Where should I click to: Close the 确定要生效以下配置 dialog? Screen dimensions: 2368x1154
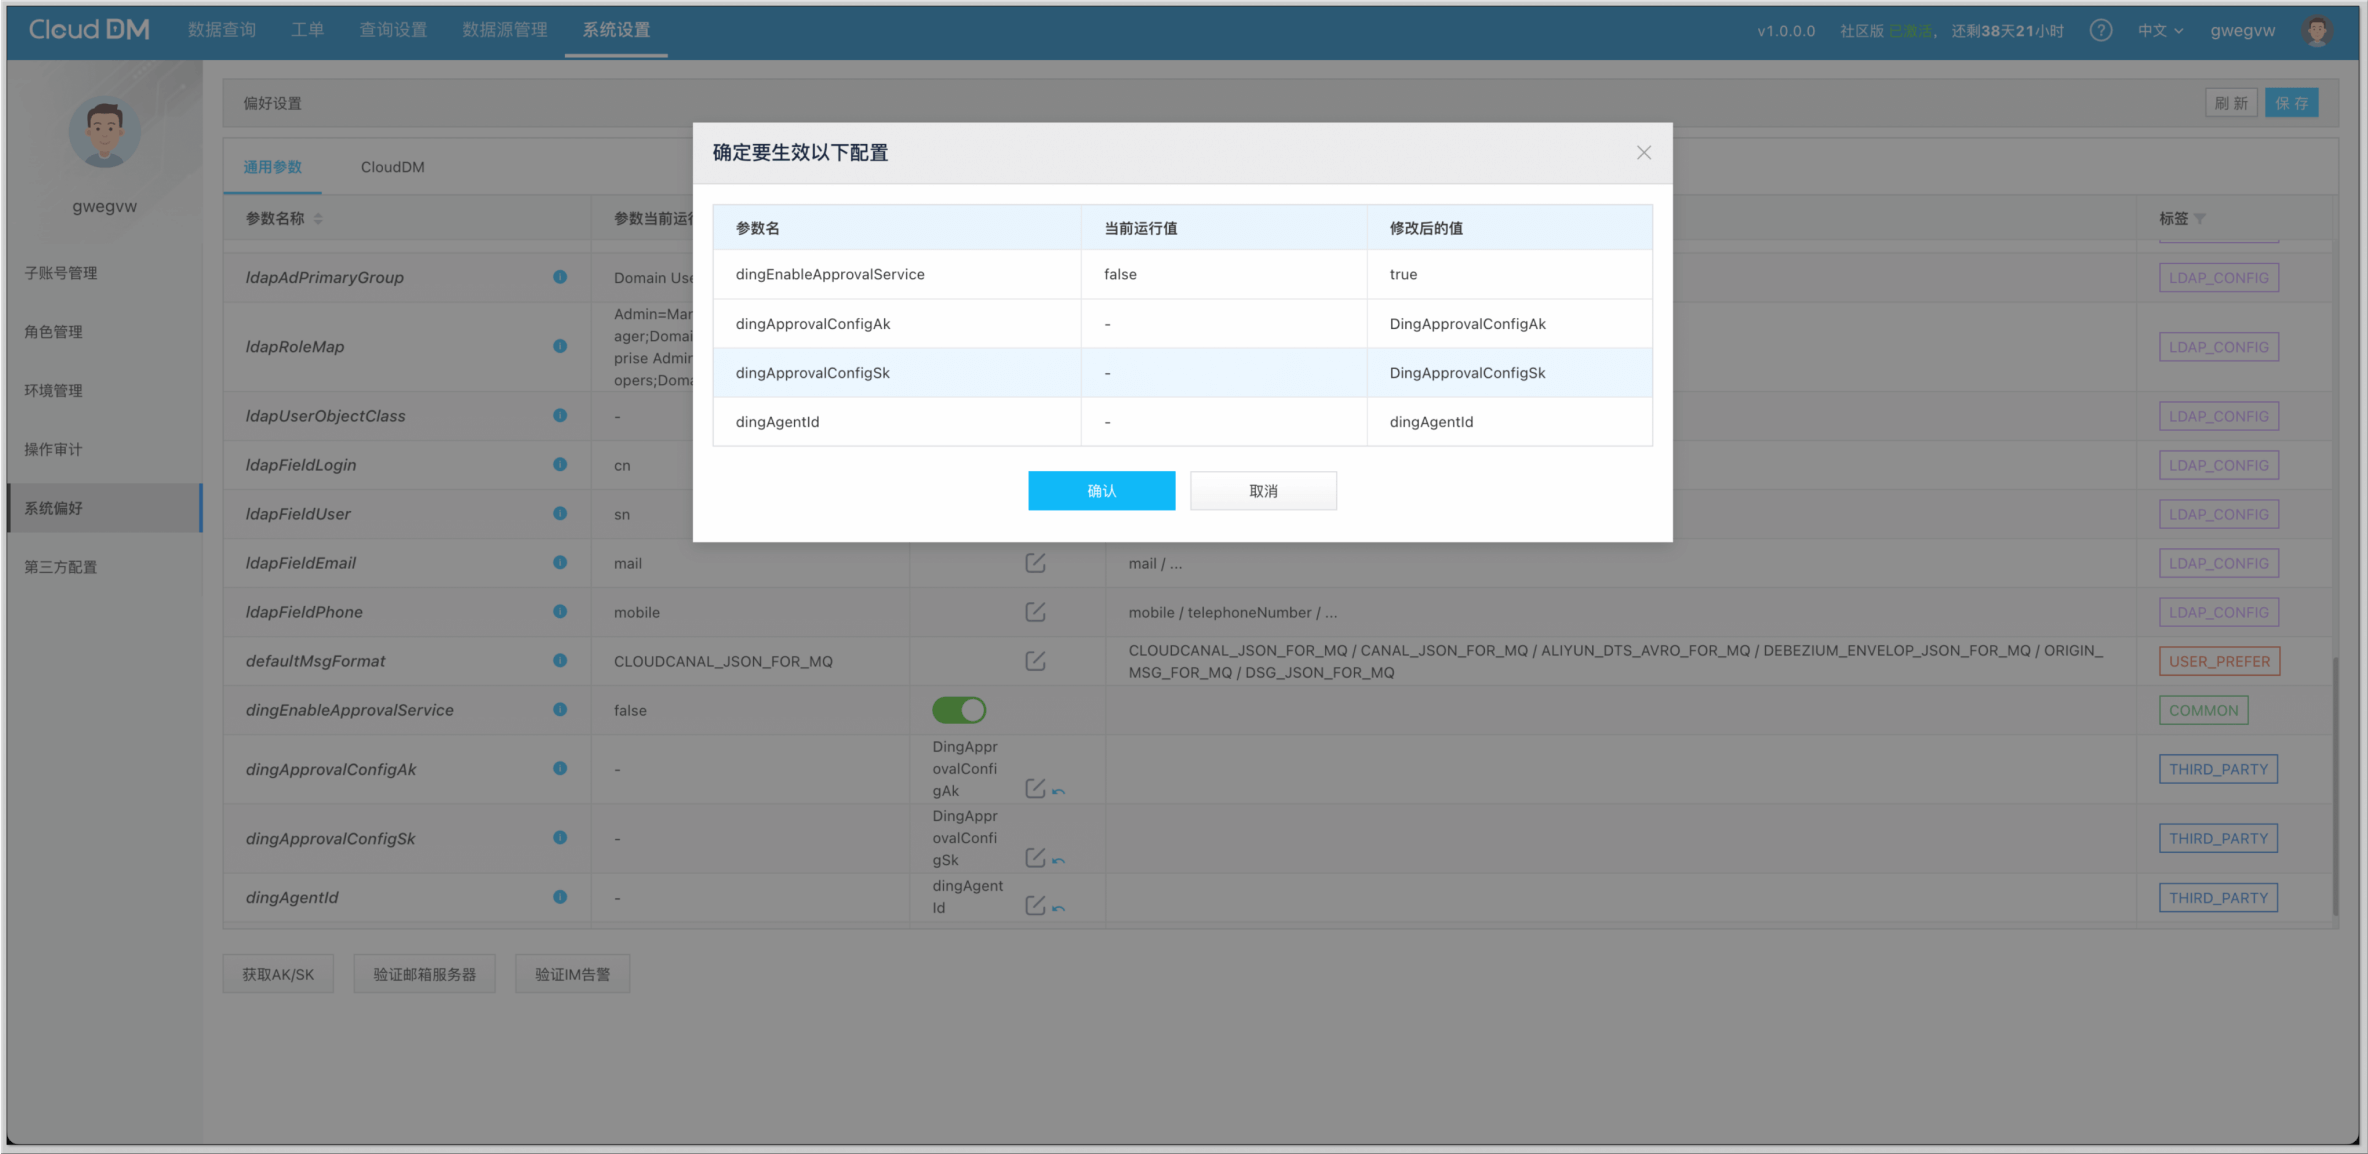coord(1643,153)
